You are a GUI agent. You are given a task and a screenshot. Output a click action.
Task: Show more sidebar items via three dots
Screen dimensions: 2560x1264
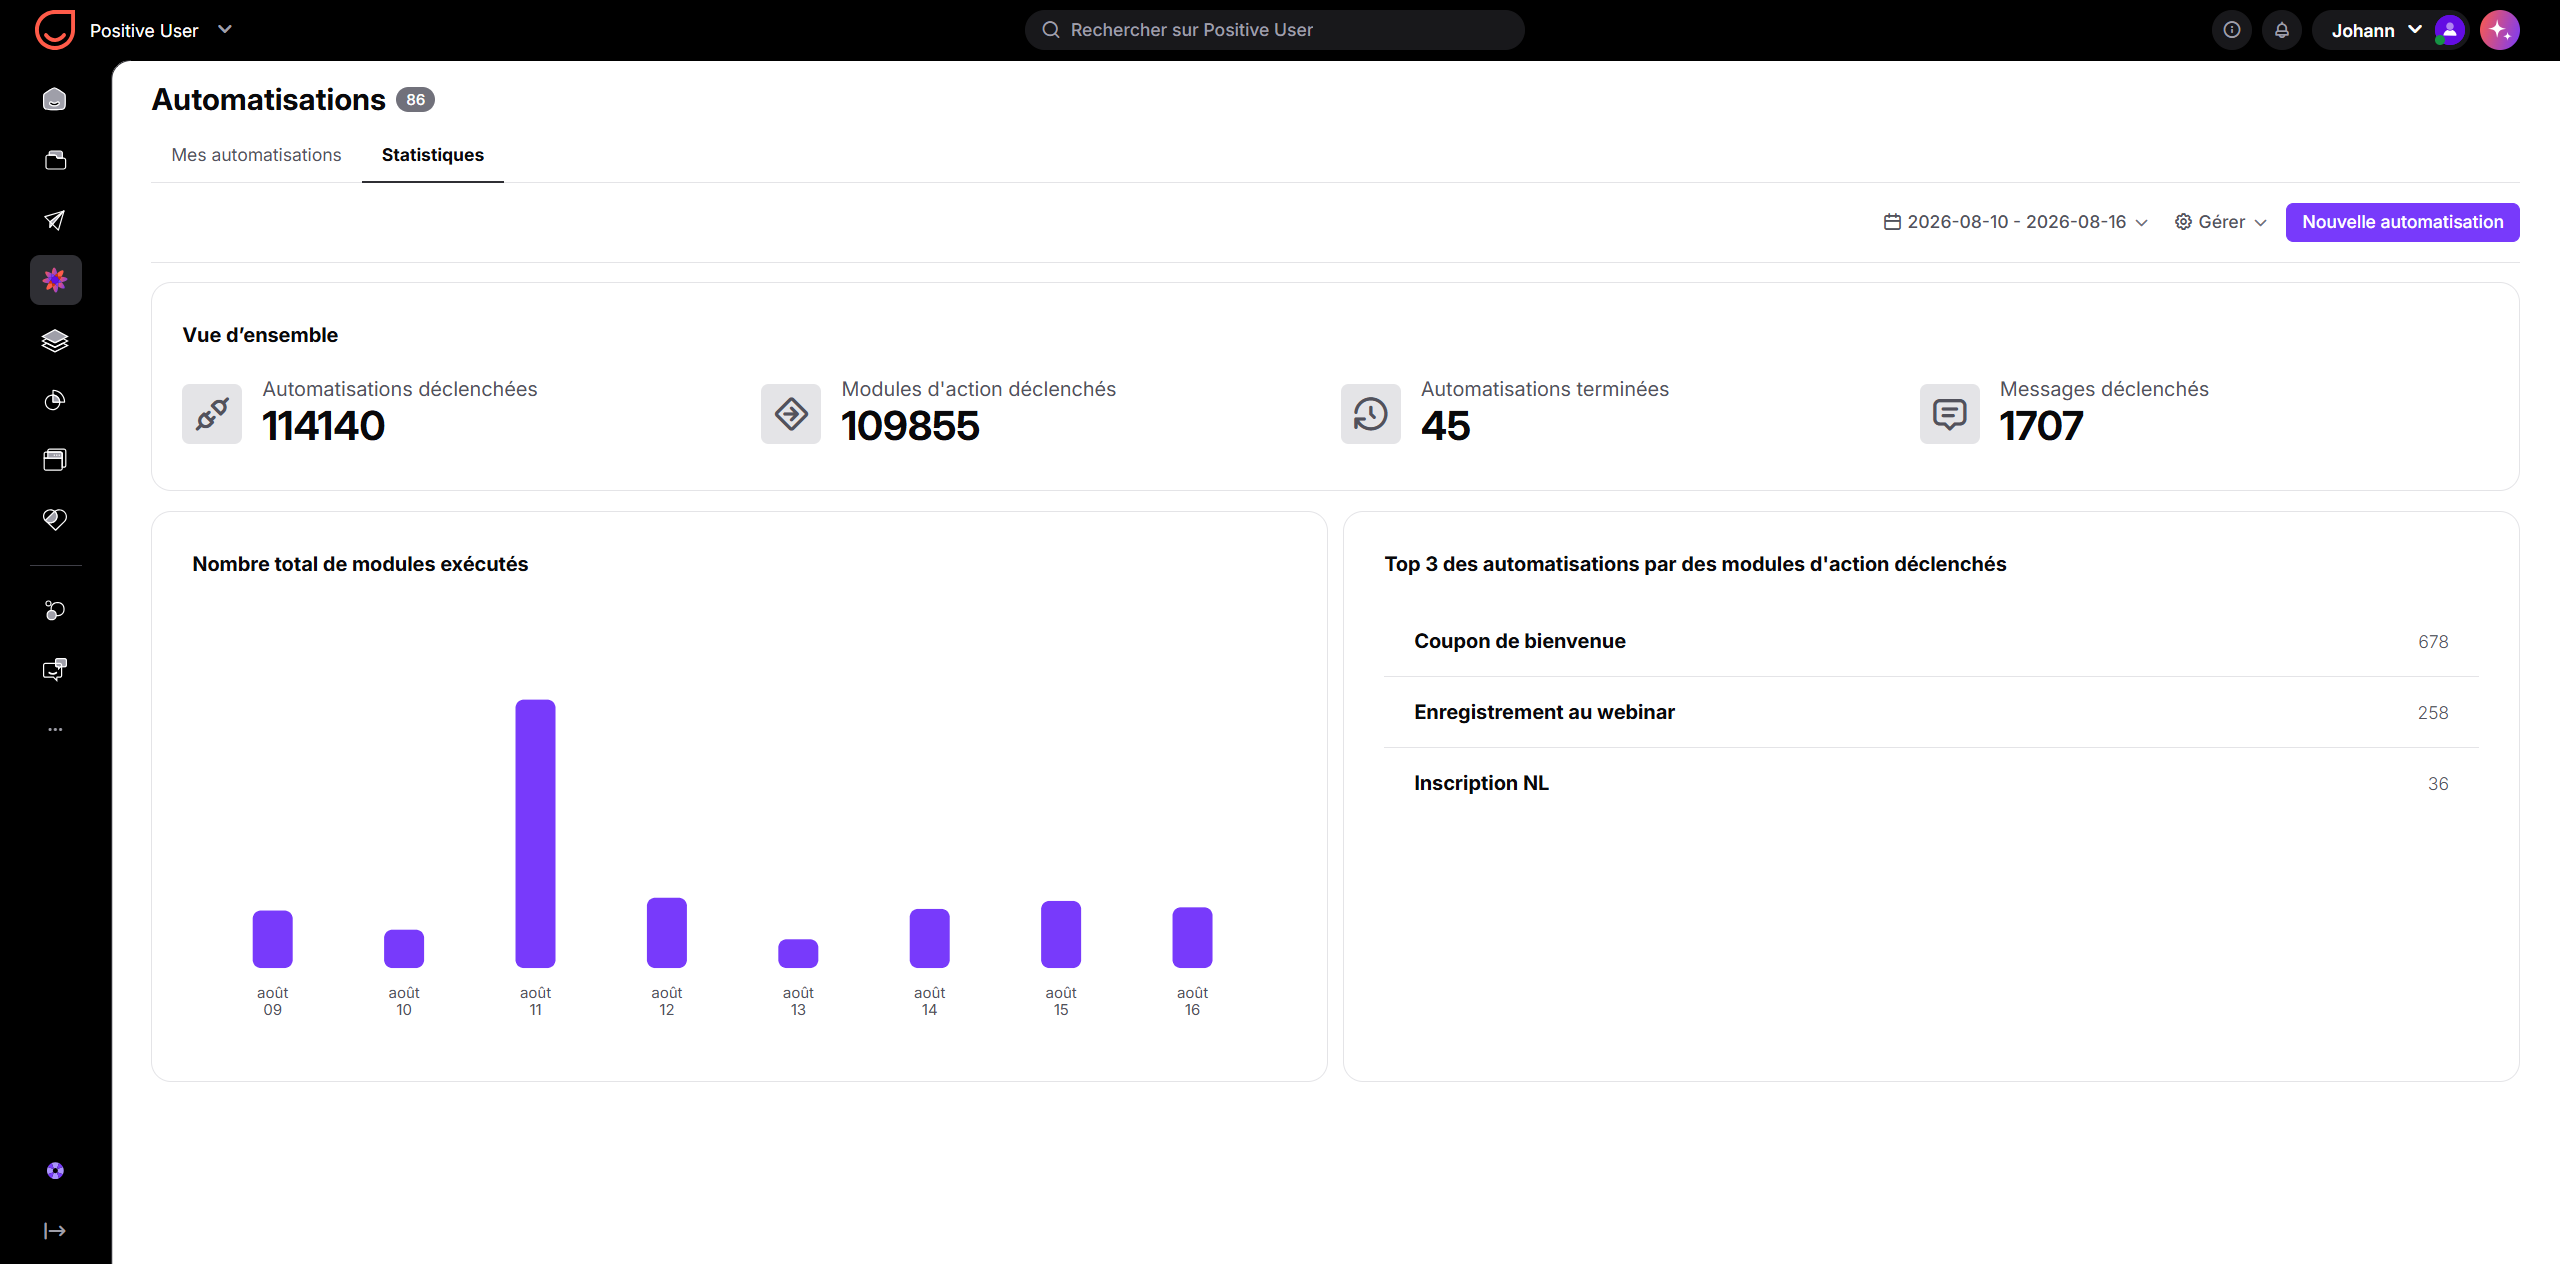(x=55, y=729)
